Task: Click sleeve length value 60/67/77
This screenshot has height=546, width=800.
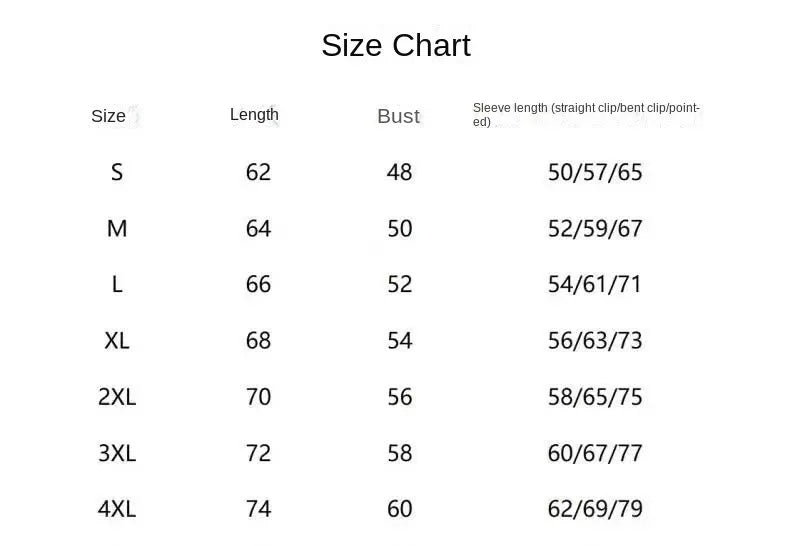Action: coord(595,453)
